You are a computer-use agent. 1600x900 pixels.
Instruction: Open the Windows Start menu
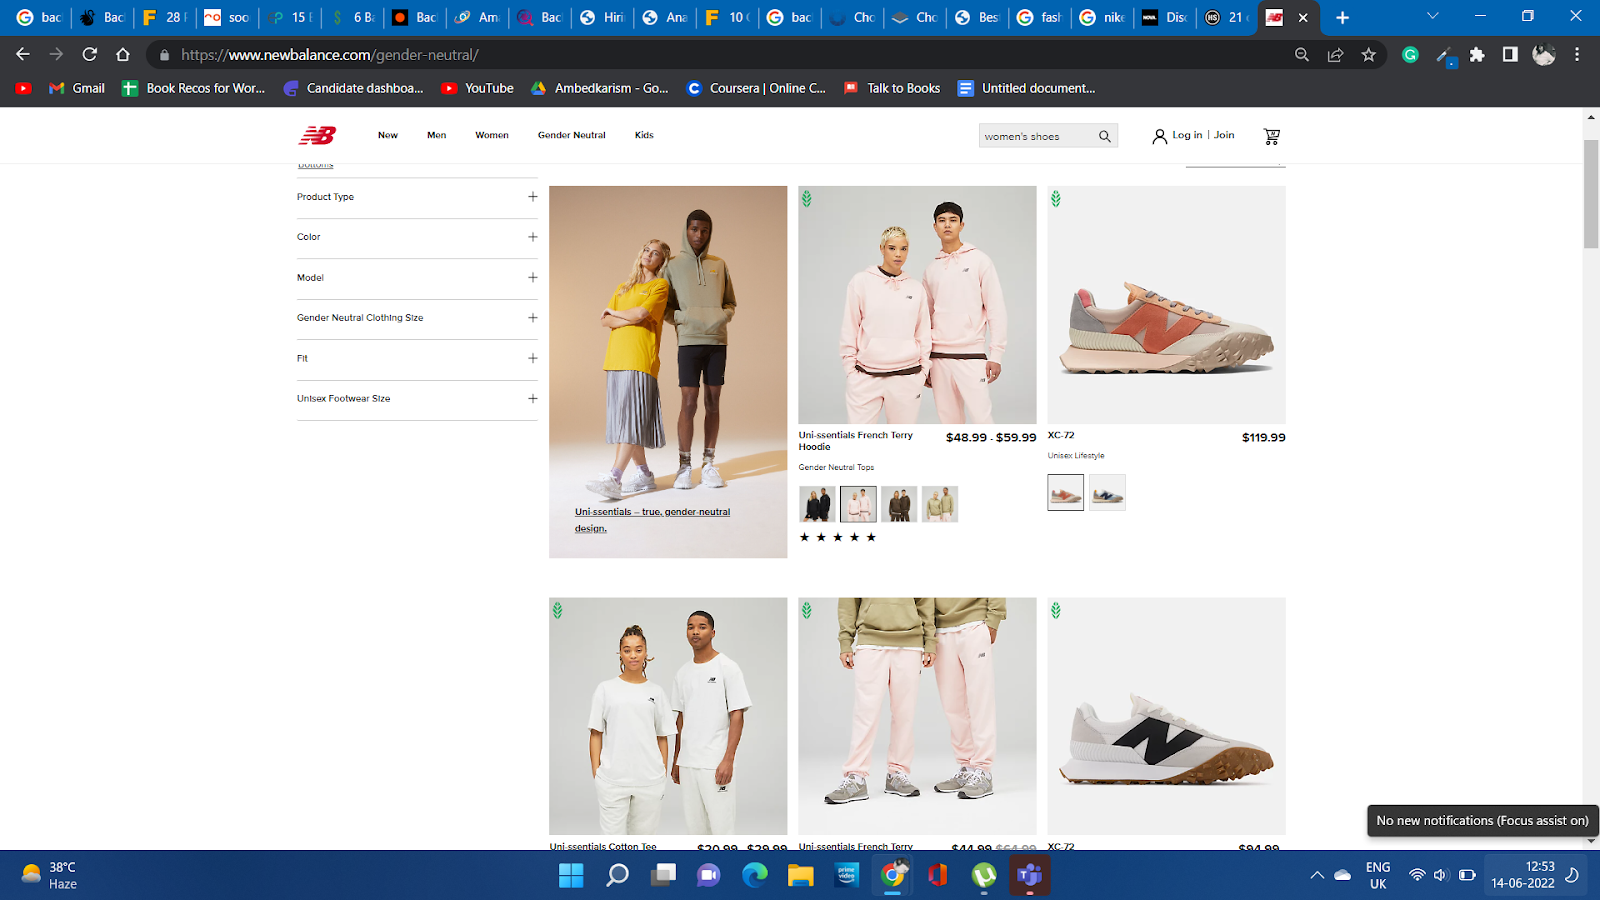(571, 875)
